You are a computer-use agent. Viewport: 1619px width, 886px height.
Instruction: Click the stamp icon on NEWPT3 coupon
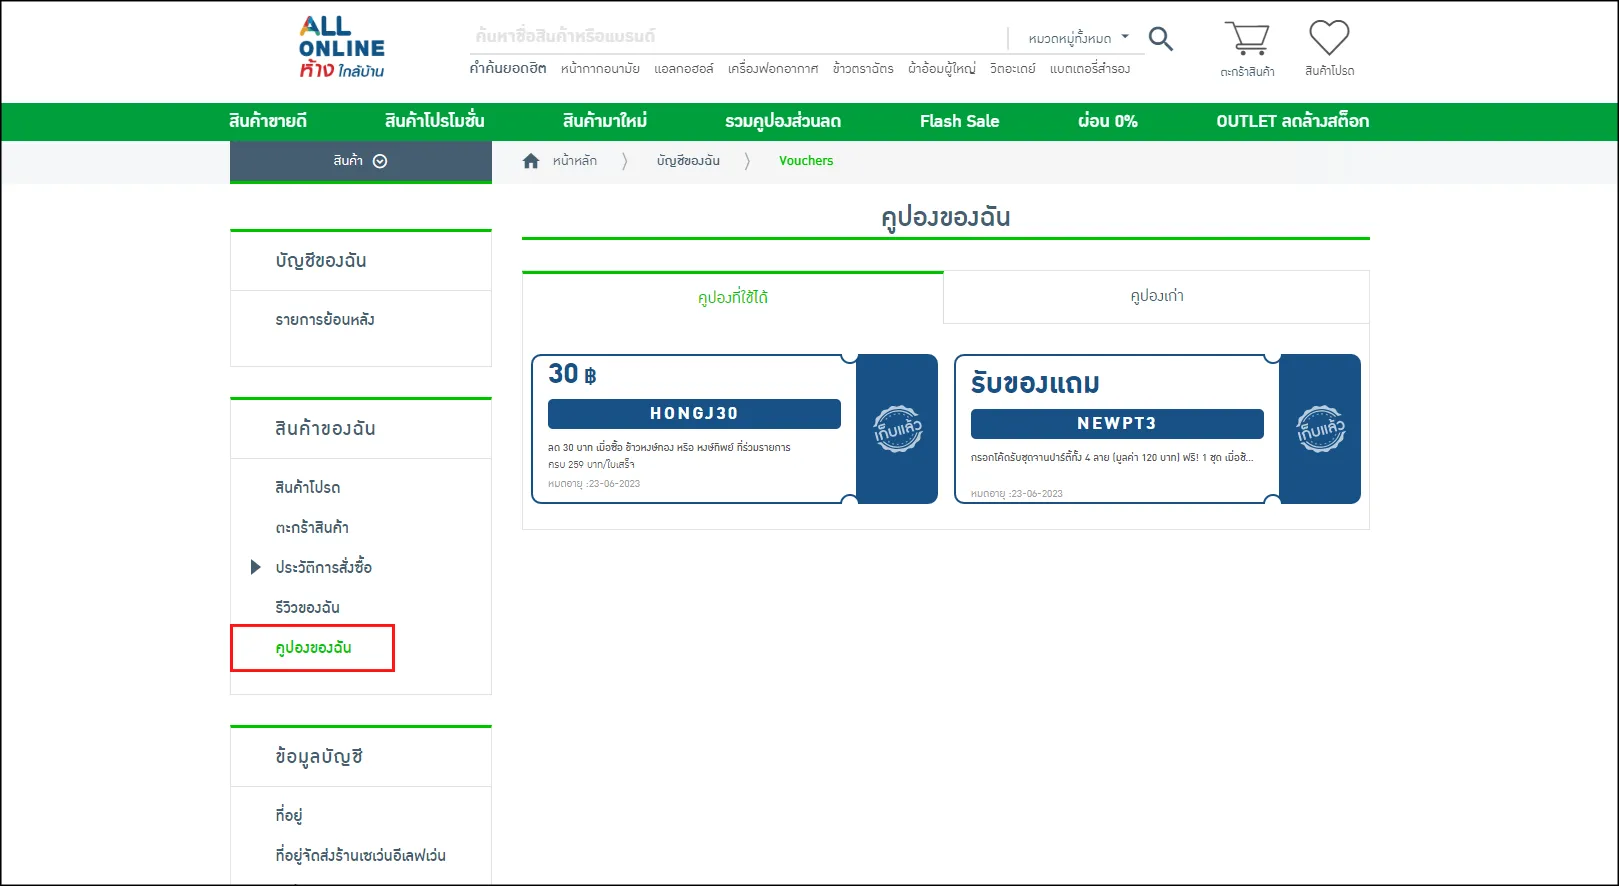tap(1320, 429)
